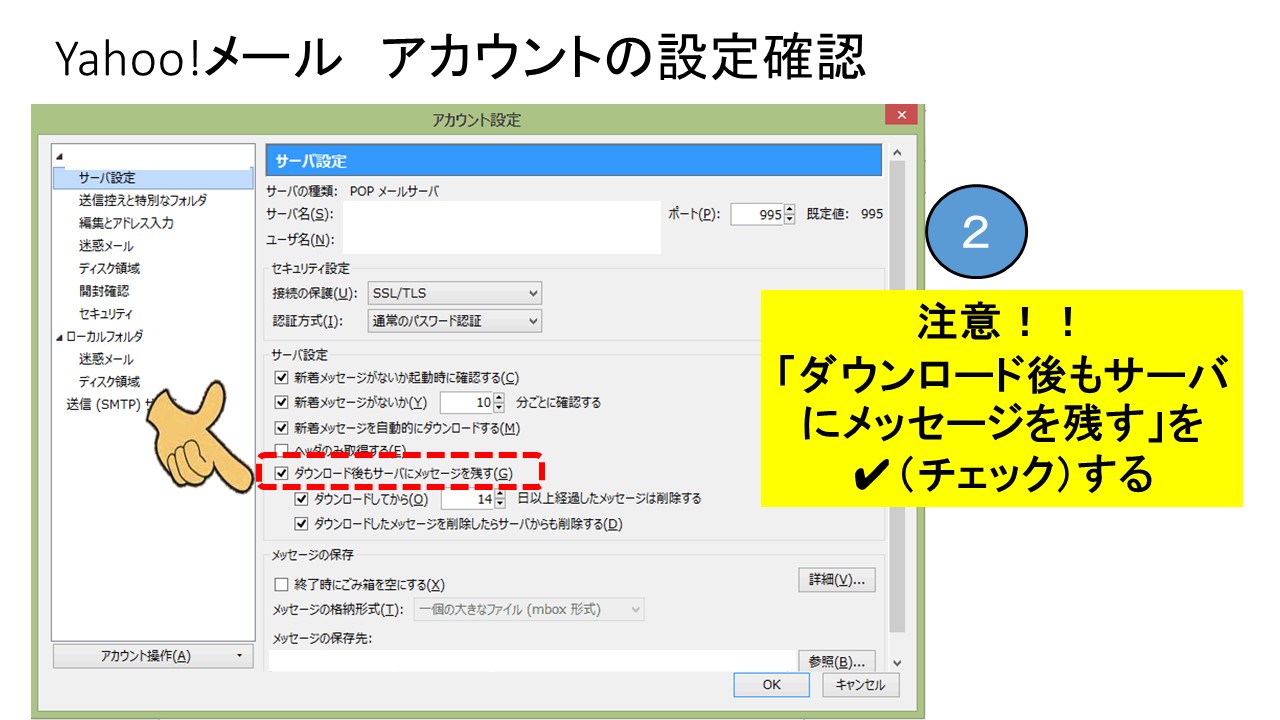
Task: Select ディスク領域 under the mail account
Action: pos(109,268)
